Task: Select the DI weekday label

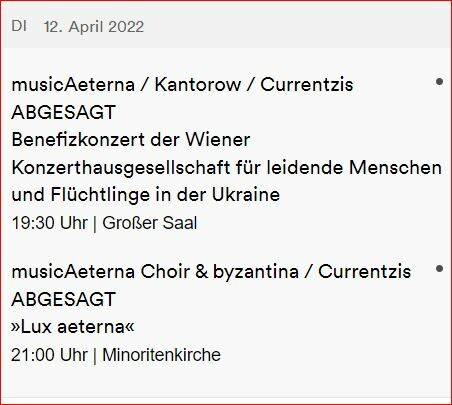Action: (19, 26)
